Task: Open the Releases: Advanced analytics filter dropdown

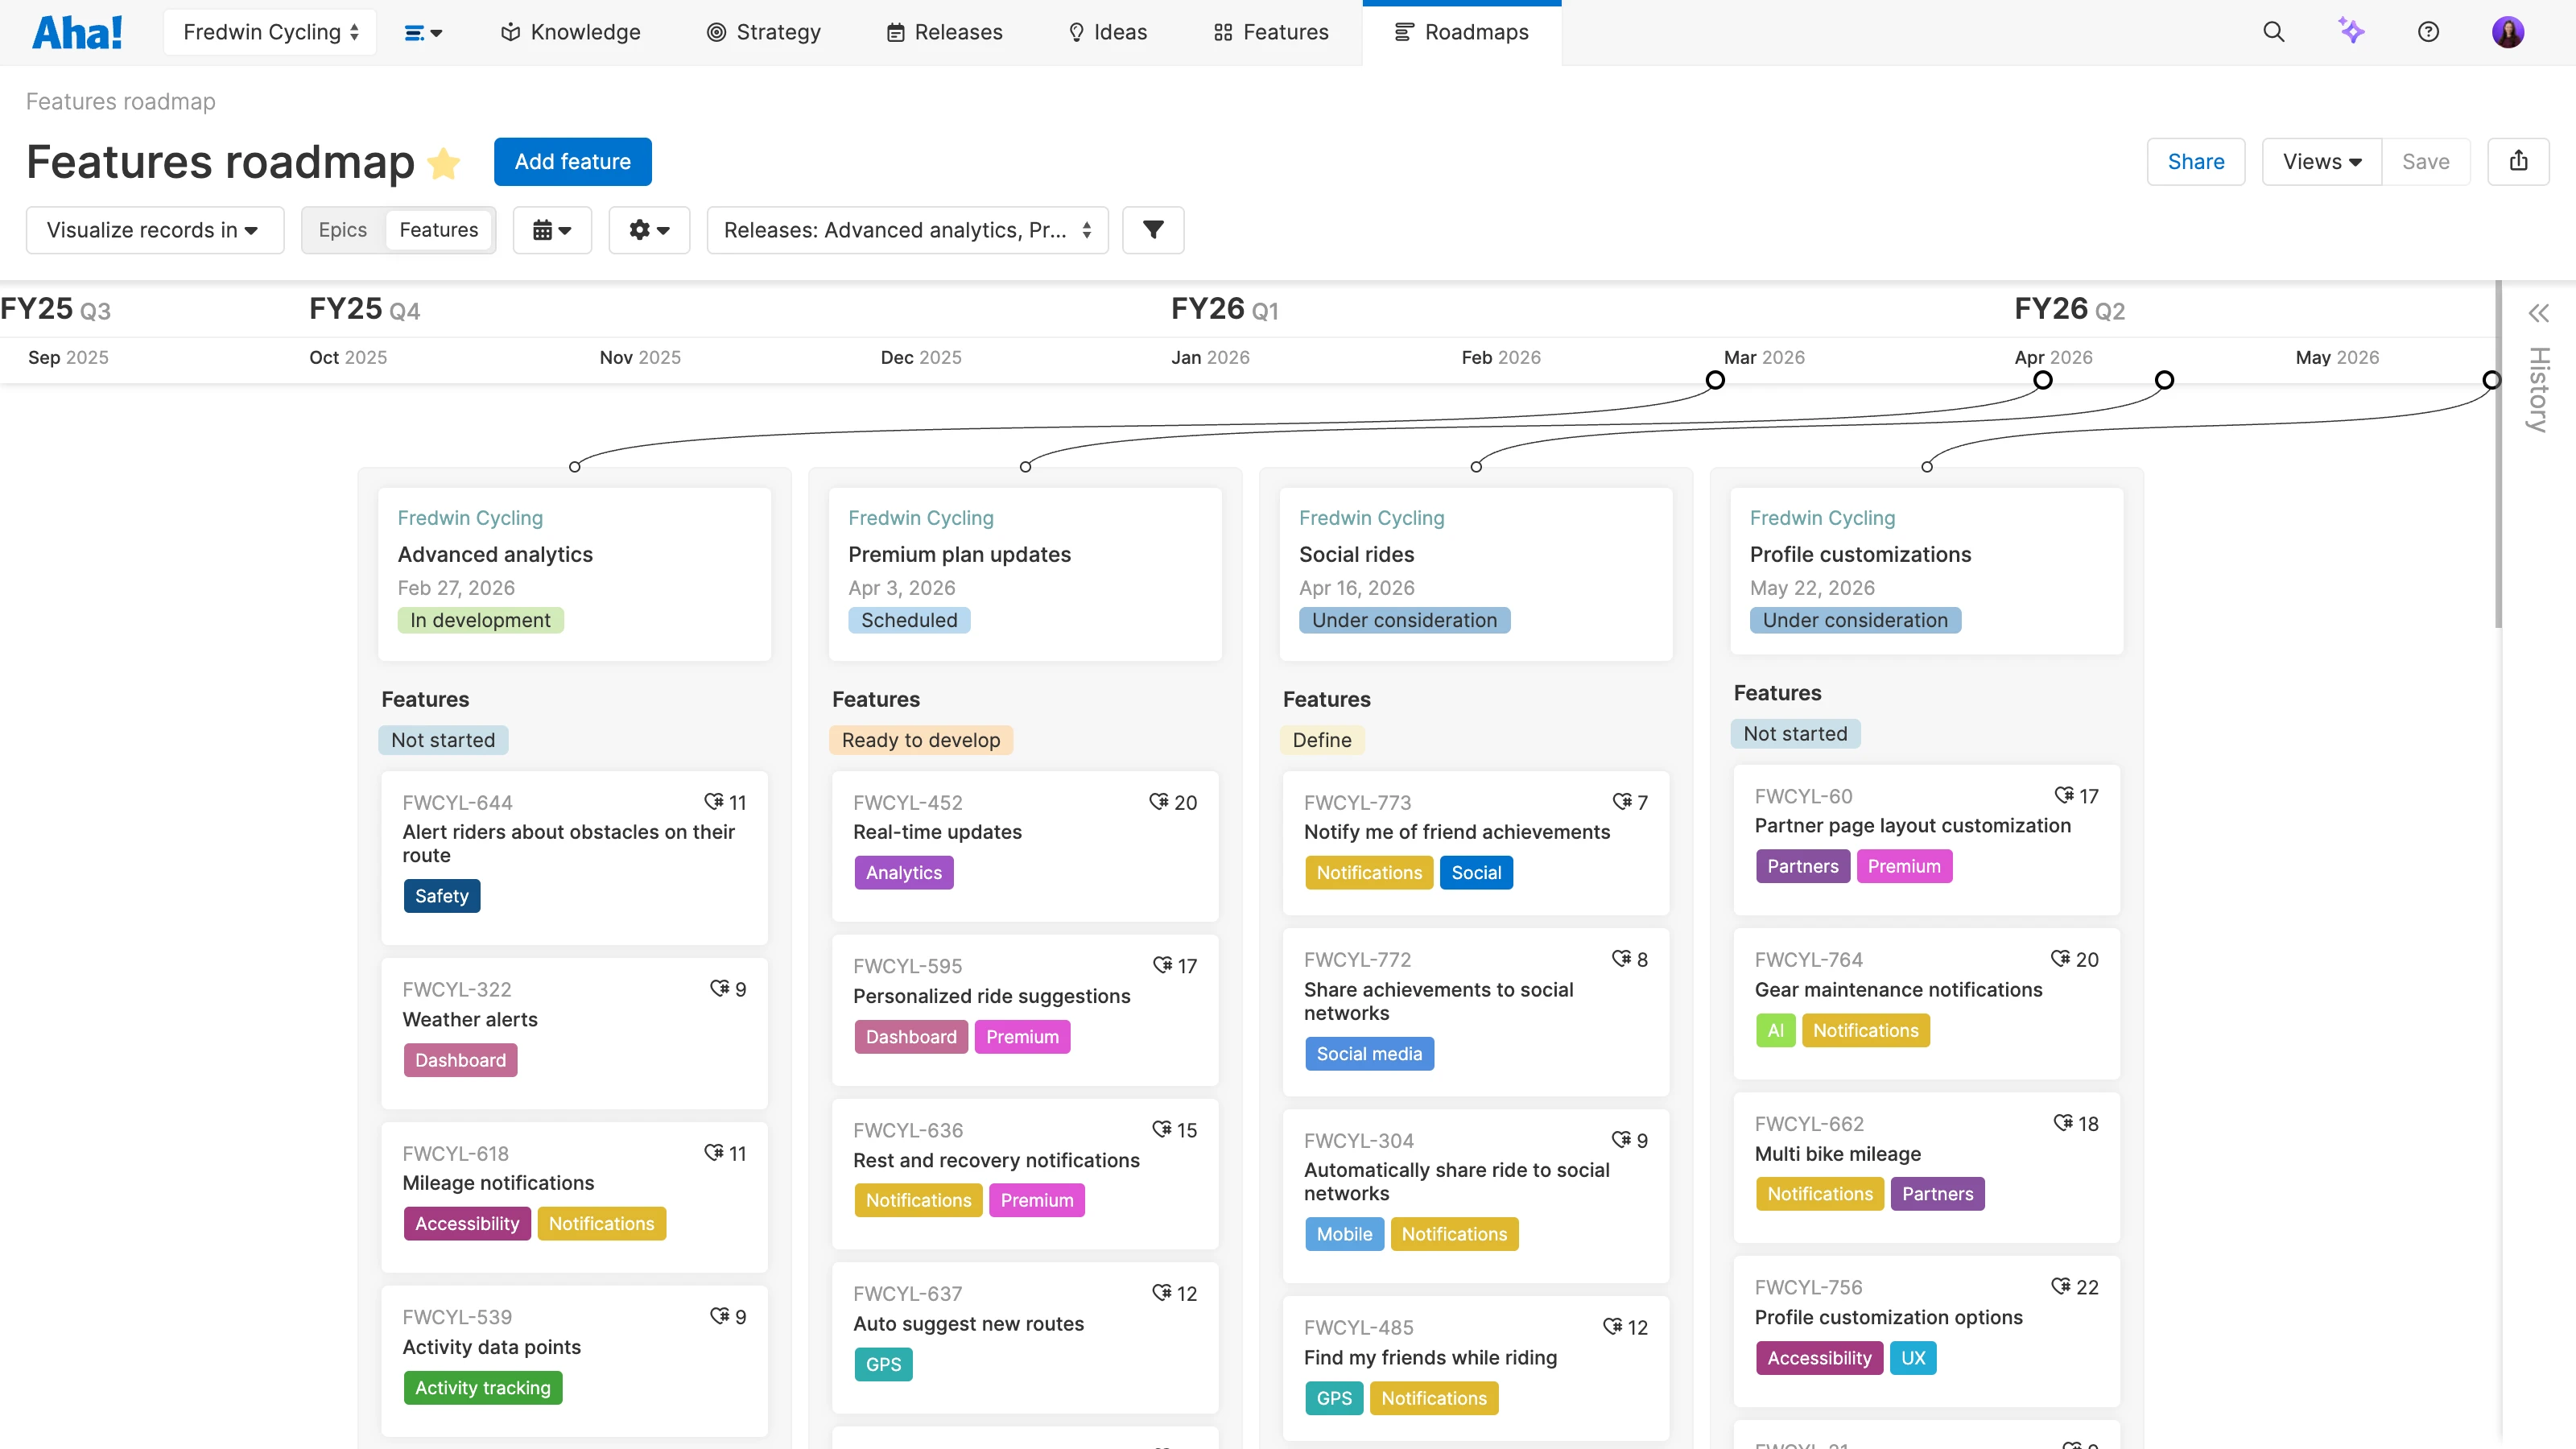Action: (906, 229)
